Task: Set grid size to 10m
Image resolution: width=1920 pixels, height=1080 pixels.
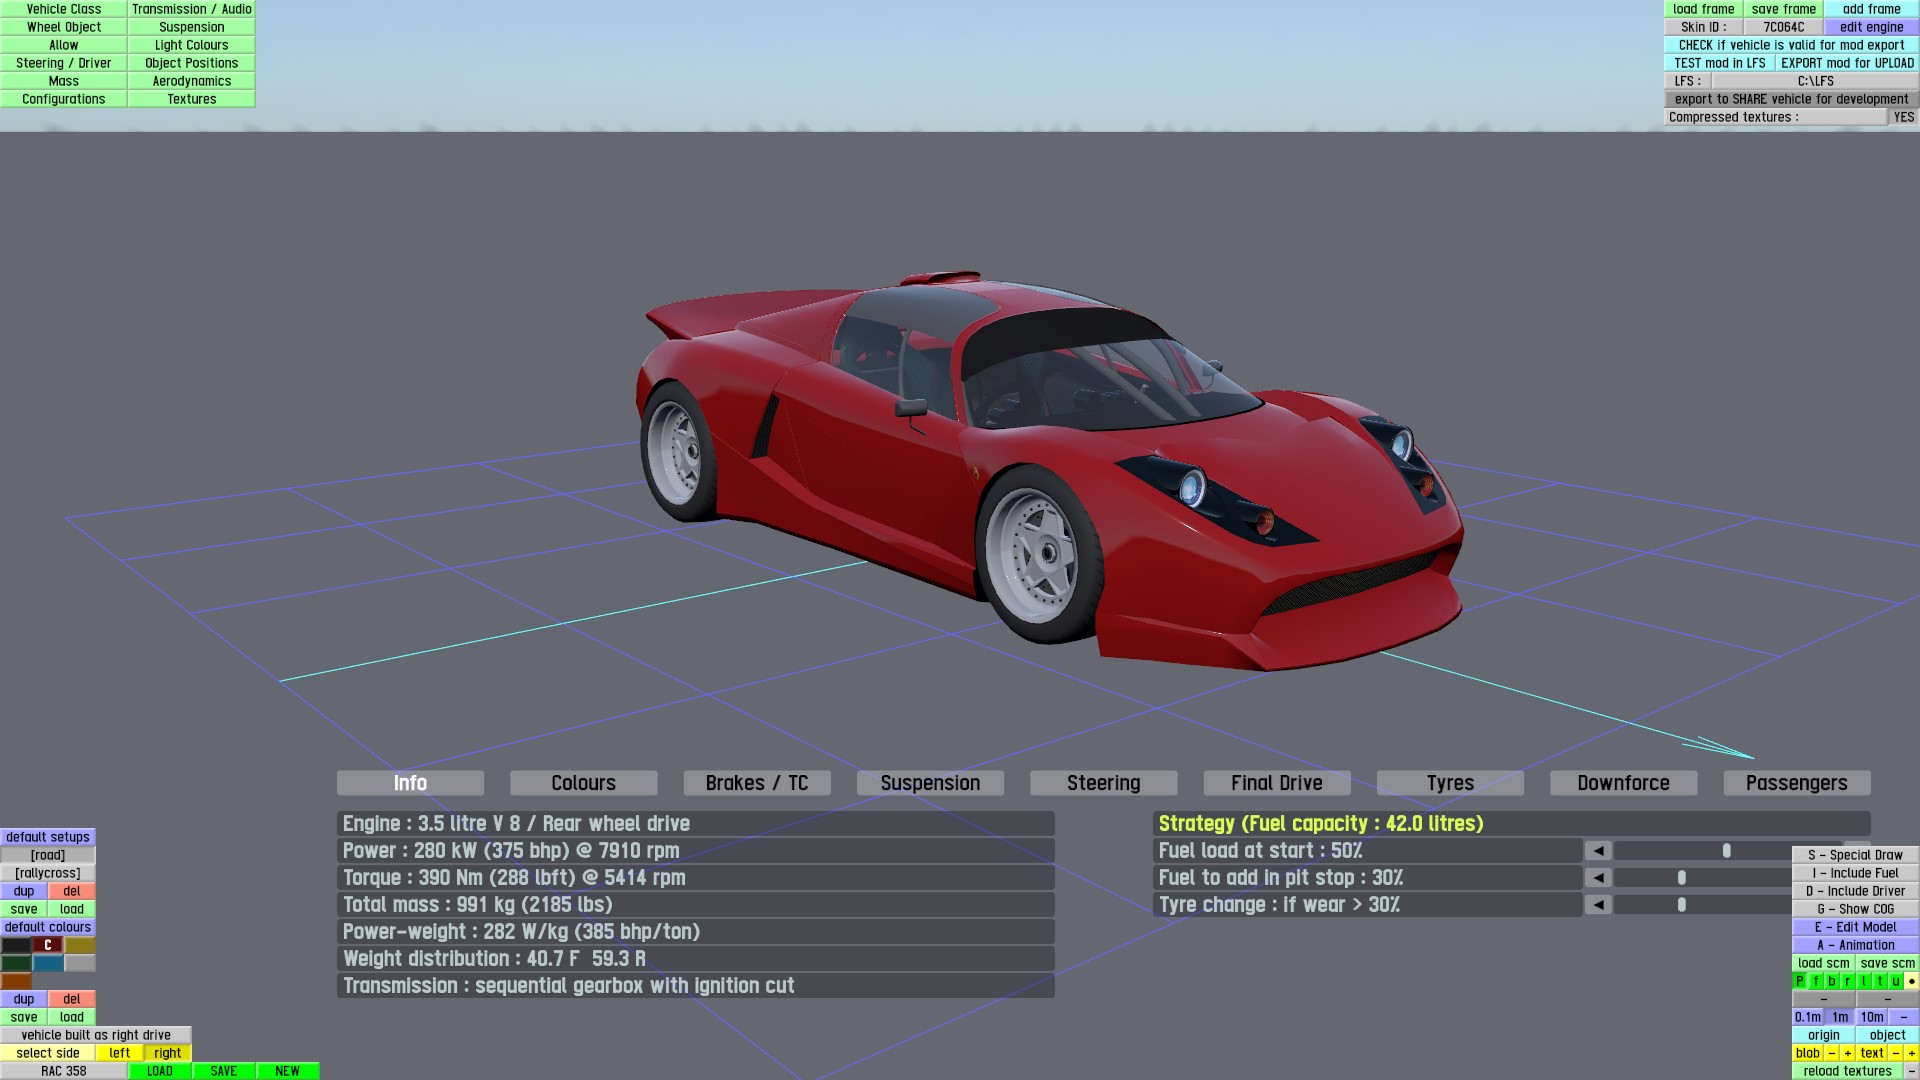Action: (1872, 1017)
